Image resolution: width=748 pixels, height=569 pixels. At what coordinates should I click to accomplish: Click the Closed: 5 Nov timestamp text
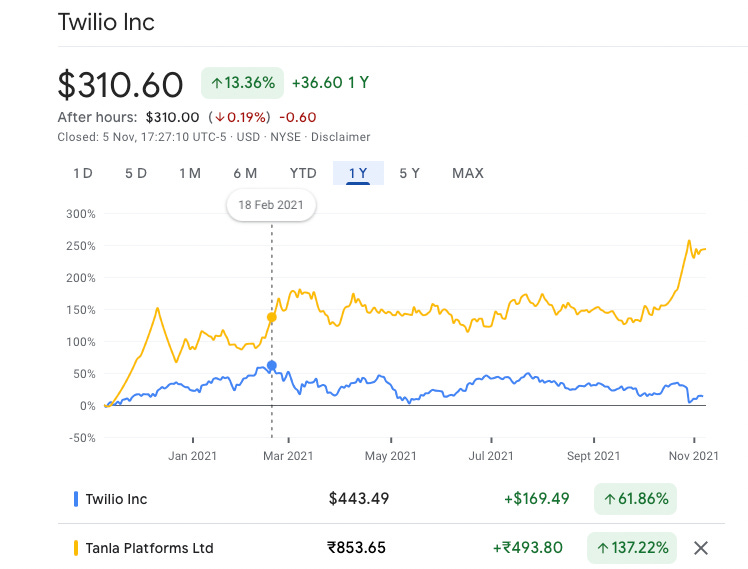(142, 137)
